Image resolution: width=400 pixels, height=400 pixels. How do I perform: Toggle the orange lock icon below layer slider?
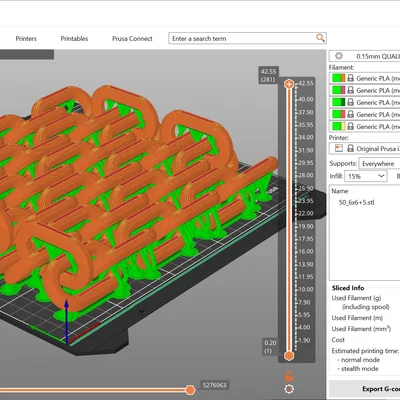tap(289, 377)
